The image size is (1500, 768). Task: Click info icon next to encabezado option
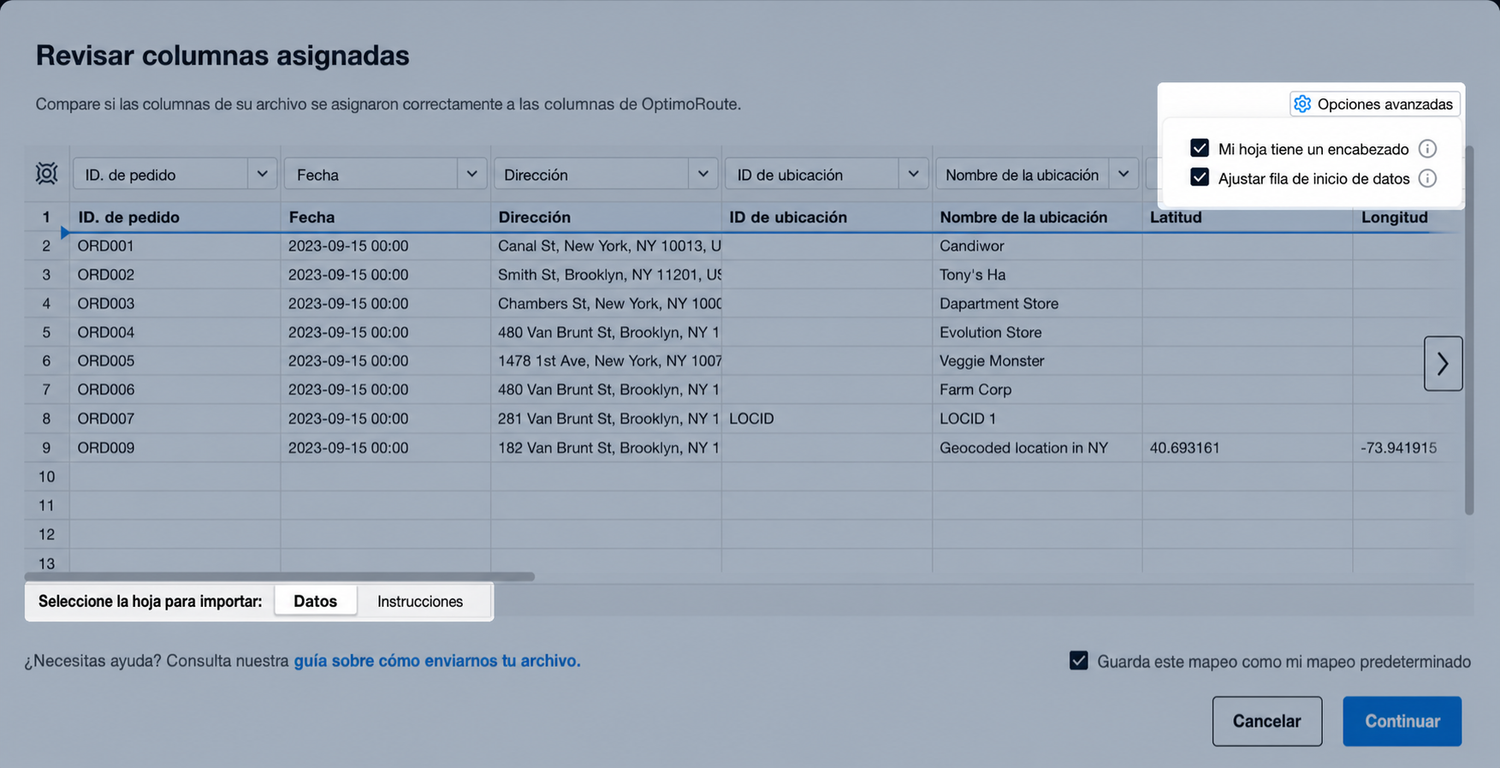pyautogui.click(x=1428, y=149)
